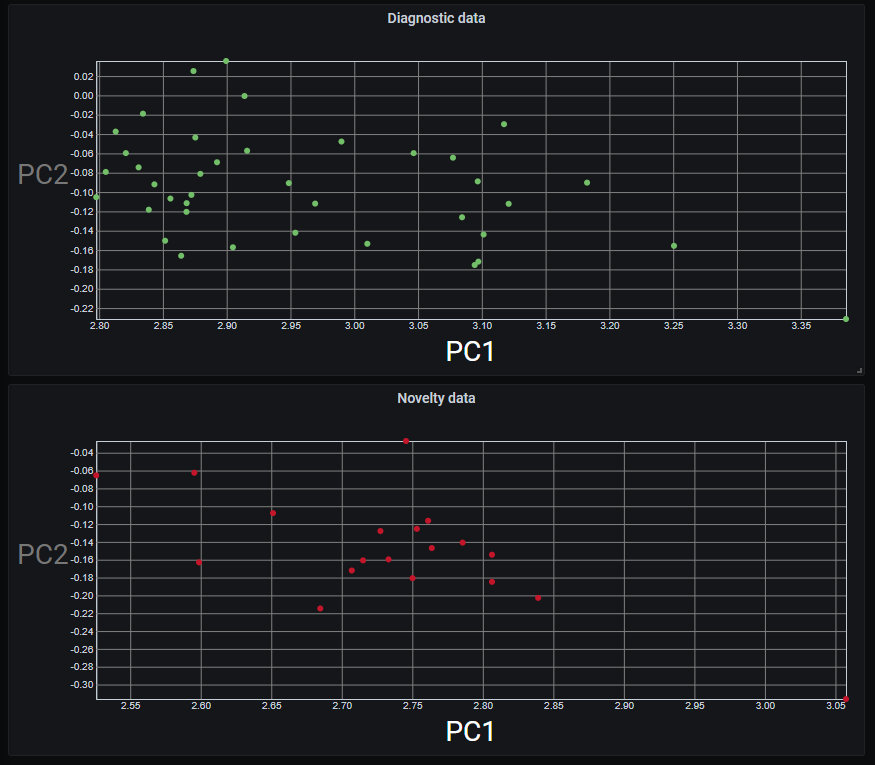Viewport: 875px width, 765px height.
Task: Click the rightmost green point in Diagnostic plot
Action: [846, 319]
